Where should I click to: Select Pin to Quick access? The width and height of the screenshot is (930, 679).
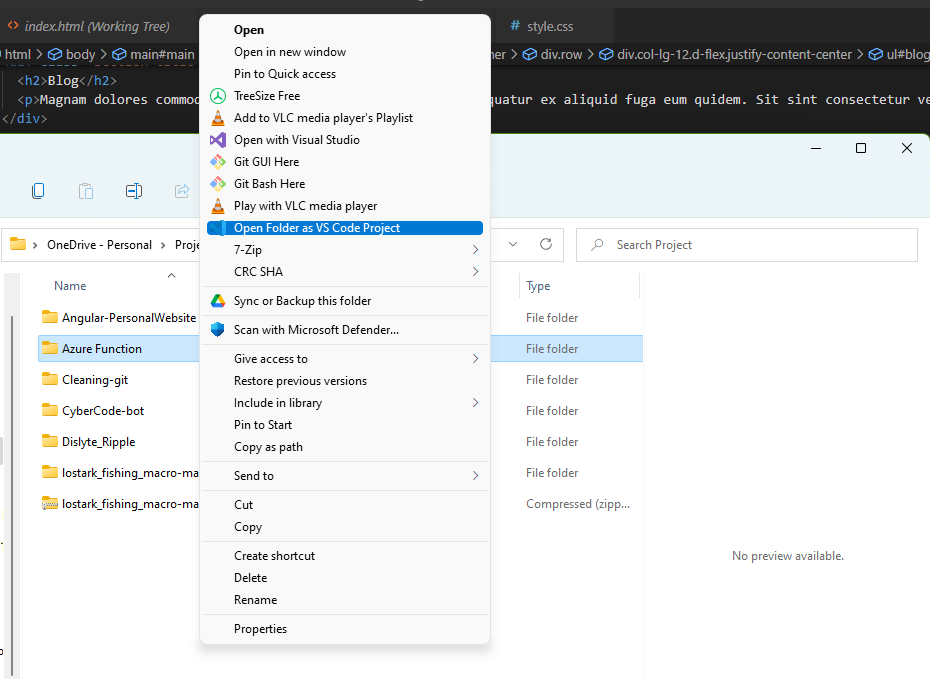click(345, 74)
